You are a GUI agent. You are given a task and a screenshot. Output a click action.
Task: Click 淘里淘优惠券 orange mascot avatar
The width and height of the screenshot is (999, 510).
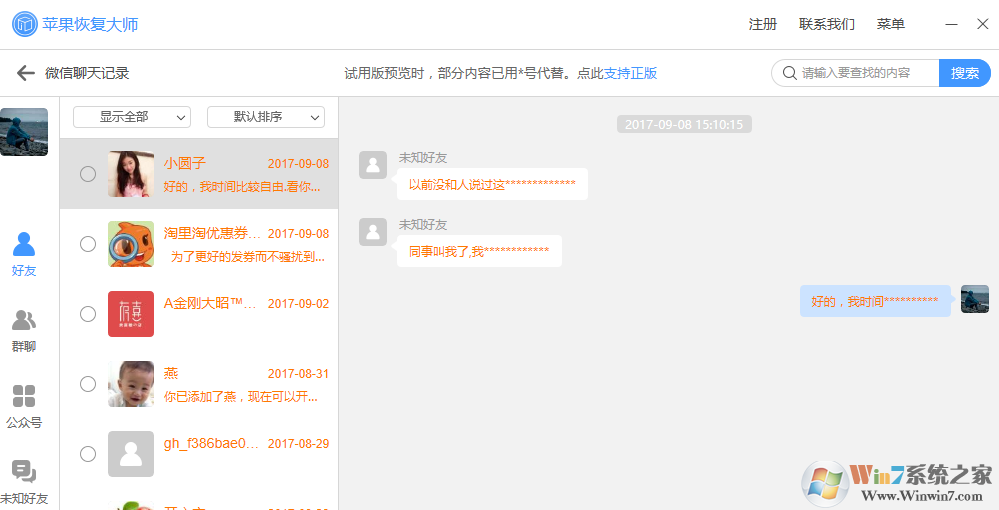tap(131, 244)
